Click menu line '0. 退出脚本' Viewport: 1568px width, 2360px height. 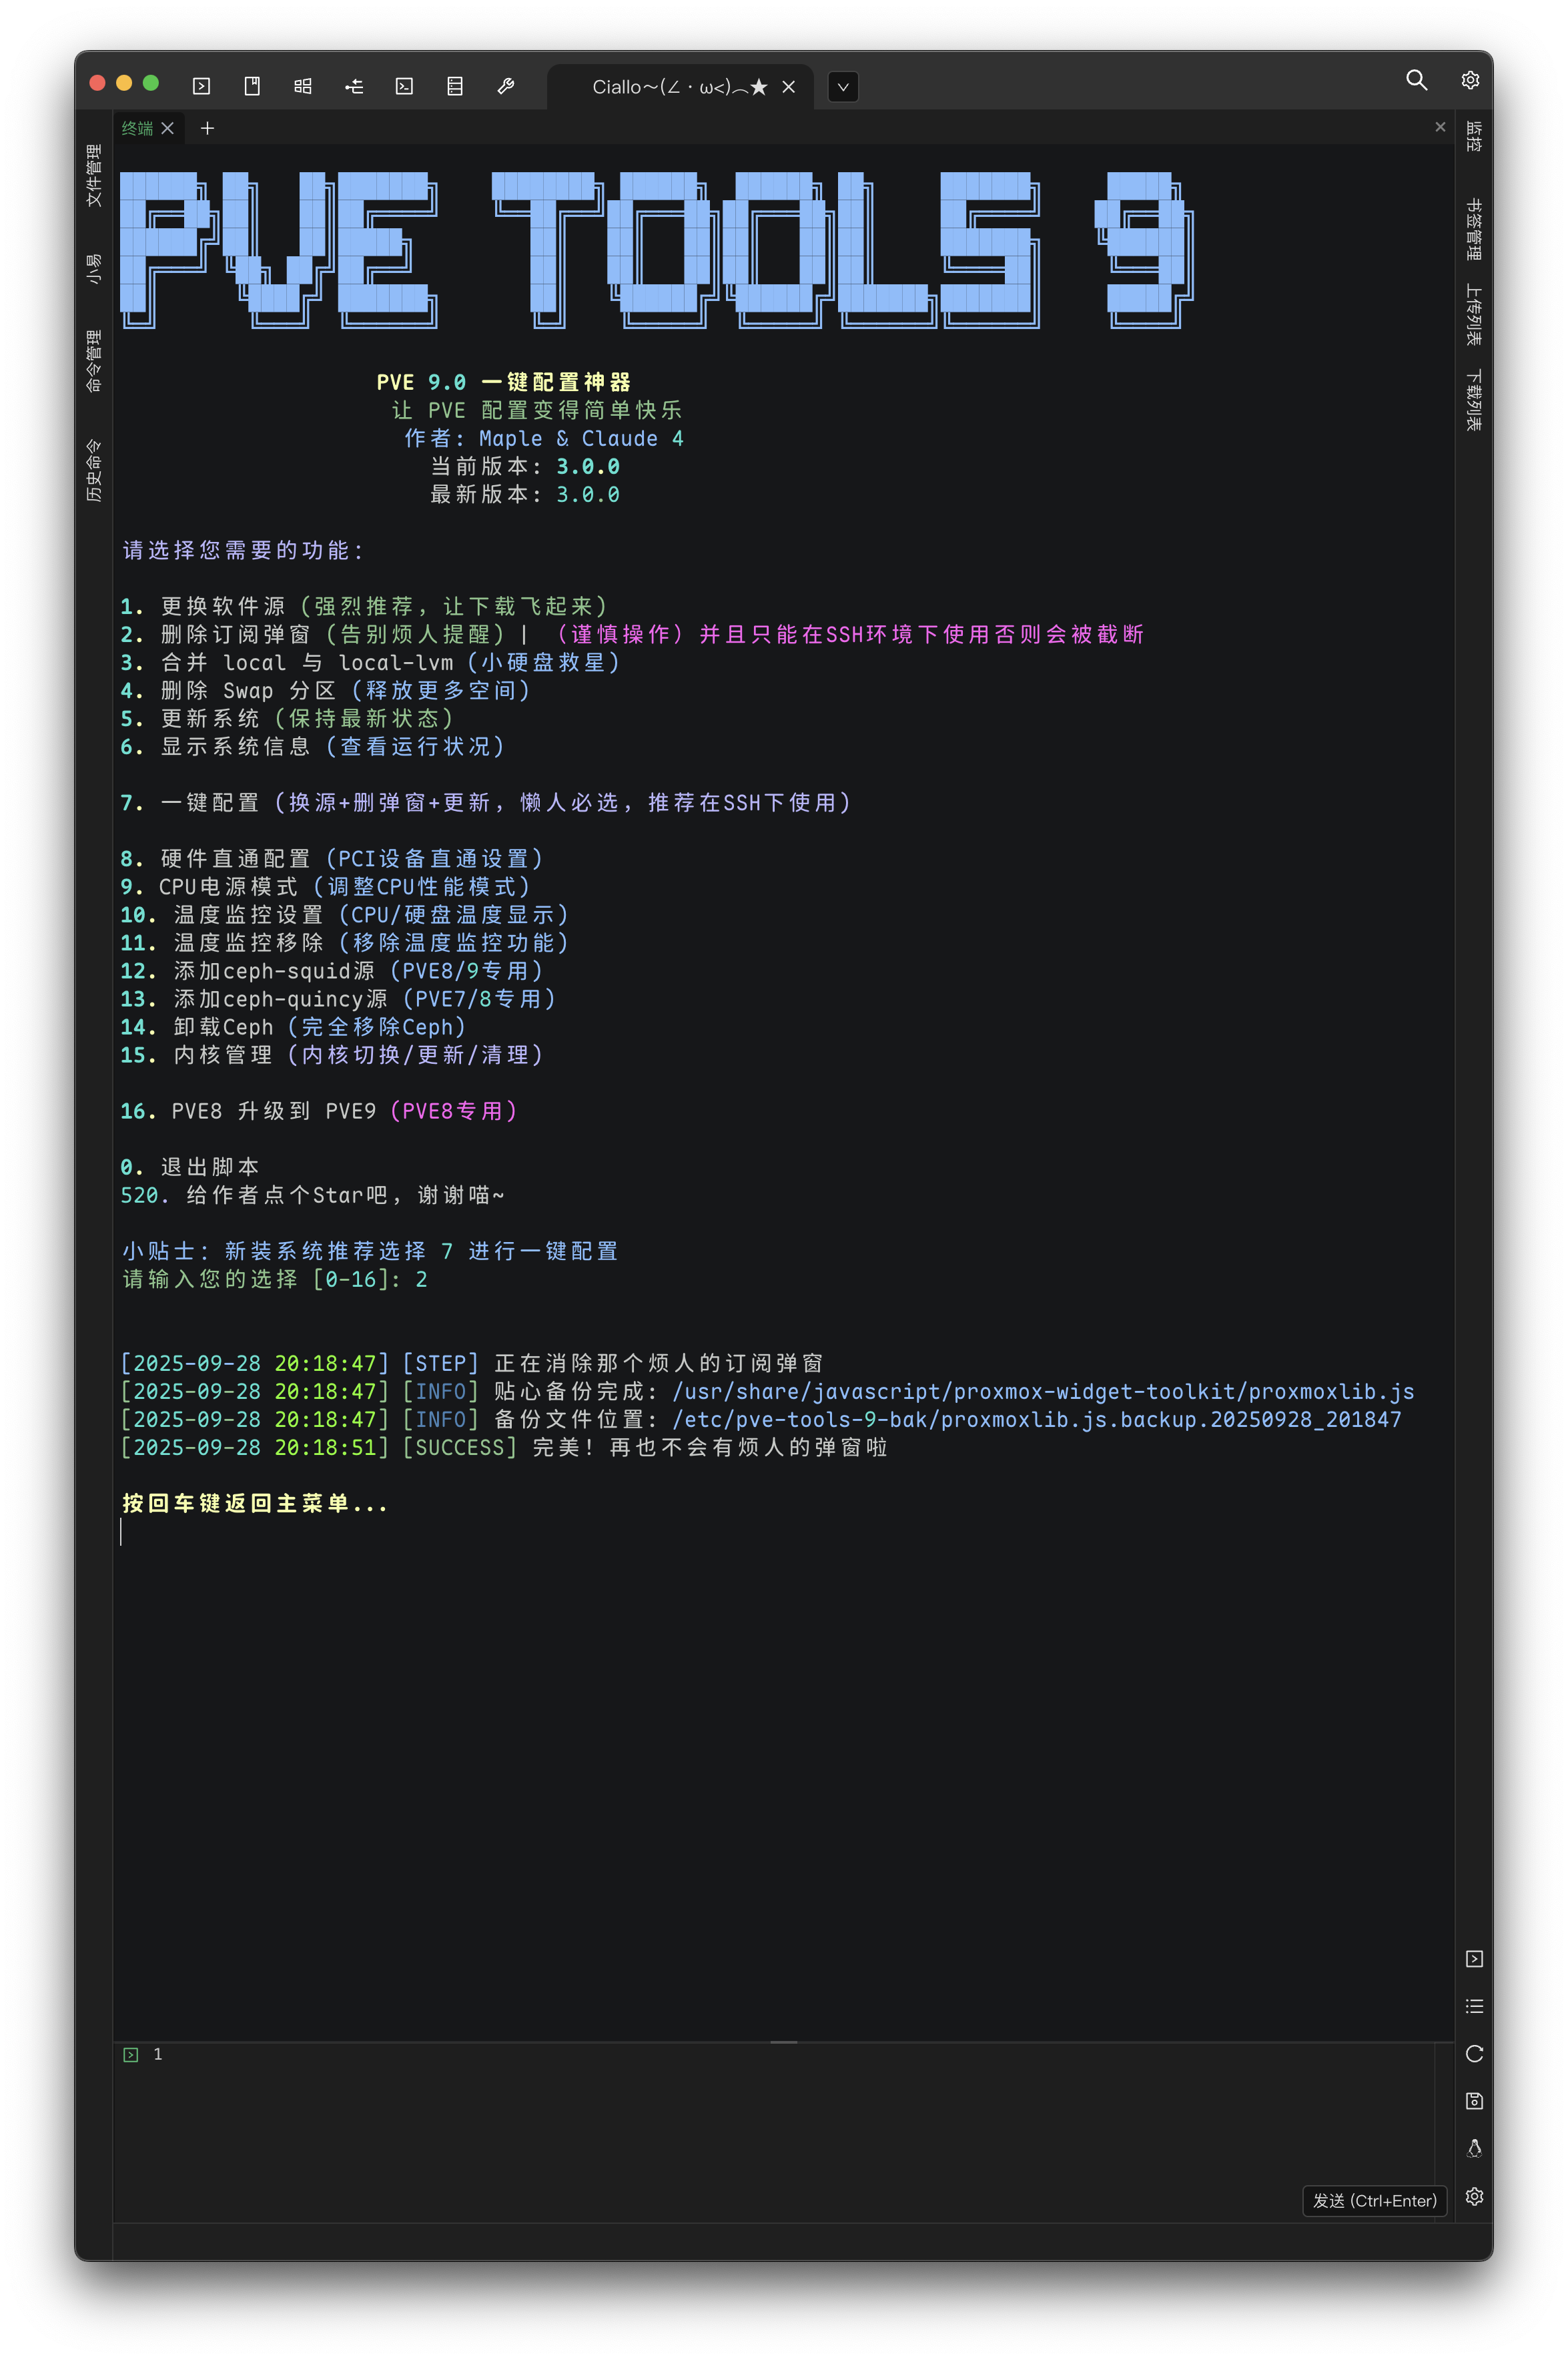point(190,1167)
